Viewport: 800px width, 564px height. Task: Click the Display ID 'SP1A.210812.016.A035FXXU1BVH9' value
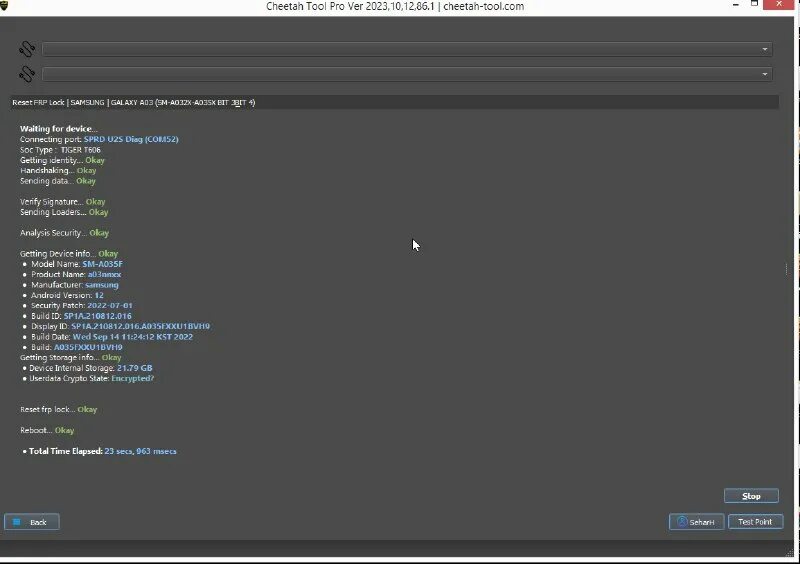(141, 326)
